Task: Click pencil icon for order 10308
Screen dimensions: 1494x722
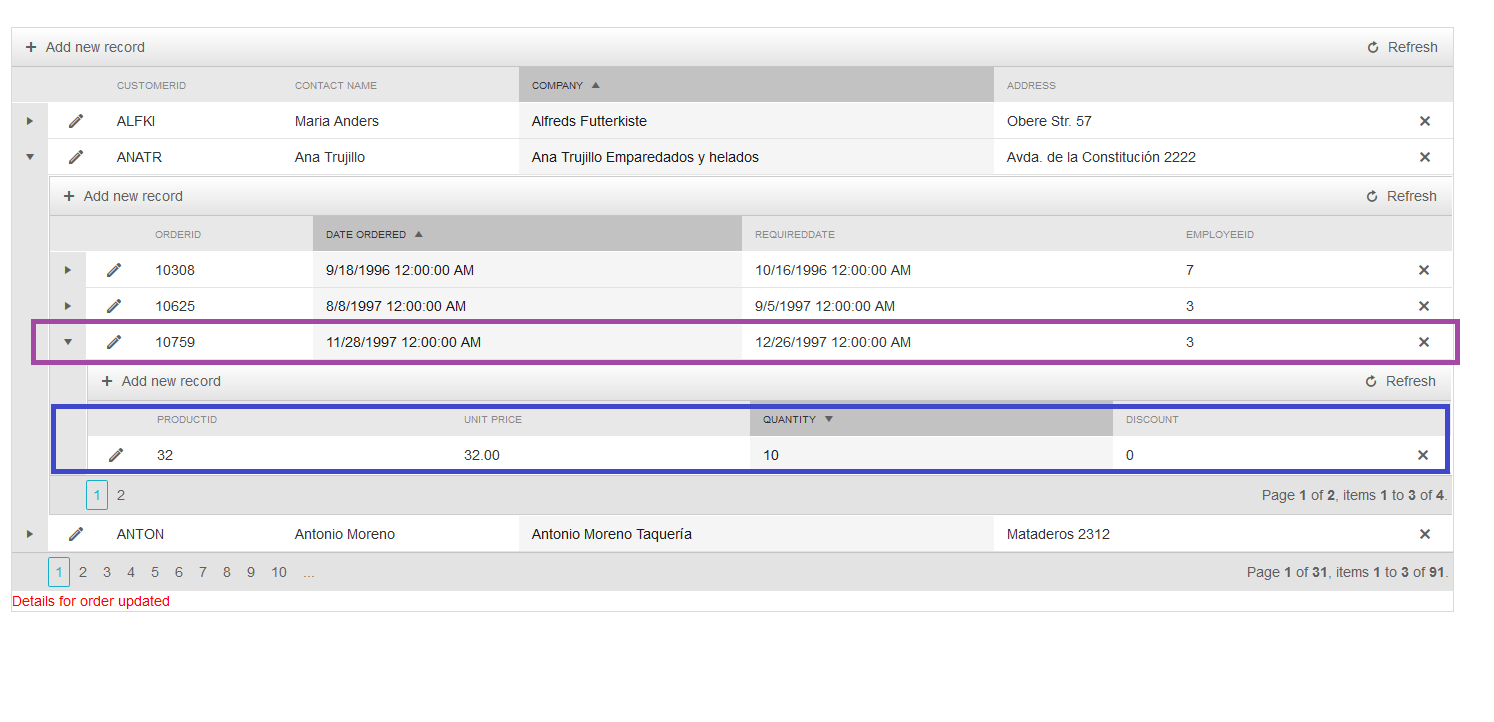Action: (x=114, y=270)
